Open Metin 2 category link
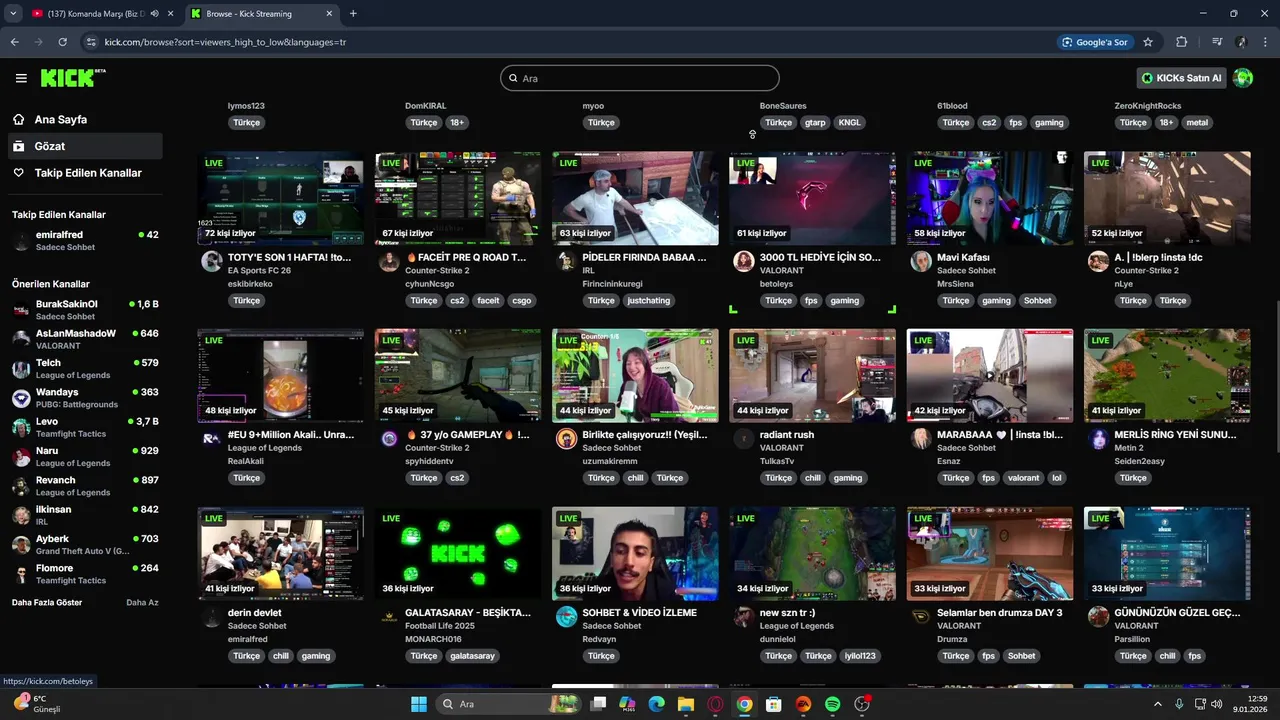Viewport: 1280px width, 720px height. (x=1131, y=448)
